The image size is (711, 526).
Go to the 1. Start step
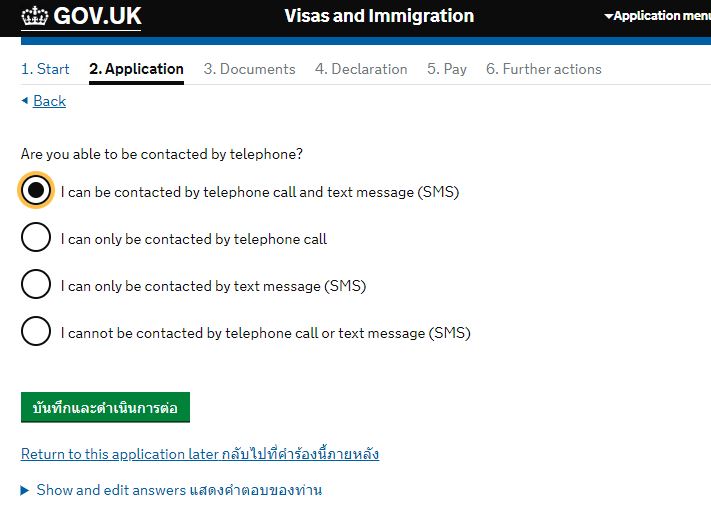(45, 69)
